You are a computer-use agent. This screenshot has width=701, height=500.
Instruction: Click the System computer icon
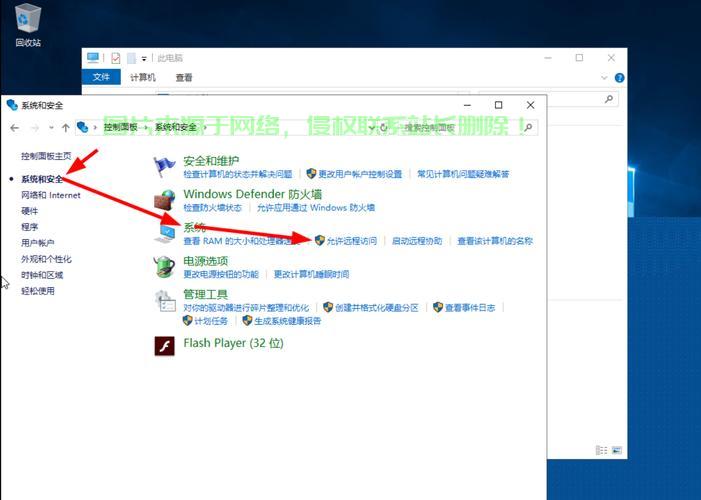click(x=164, y=234)
